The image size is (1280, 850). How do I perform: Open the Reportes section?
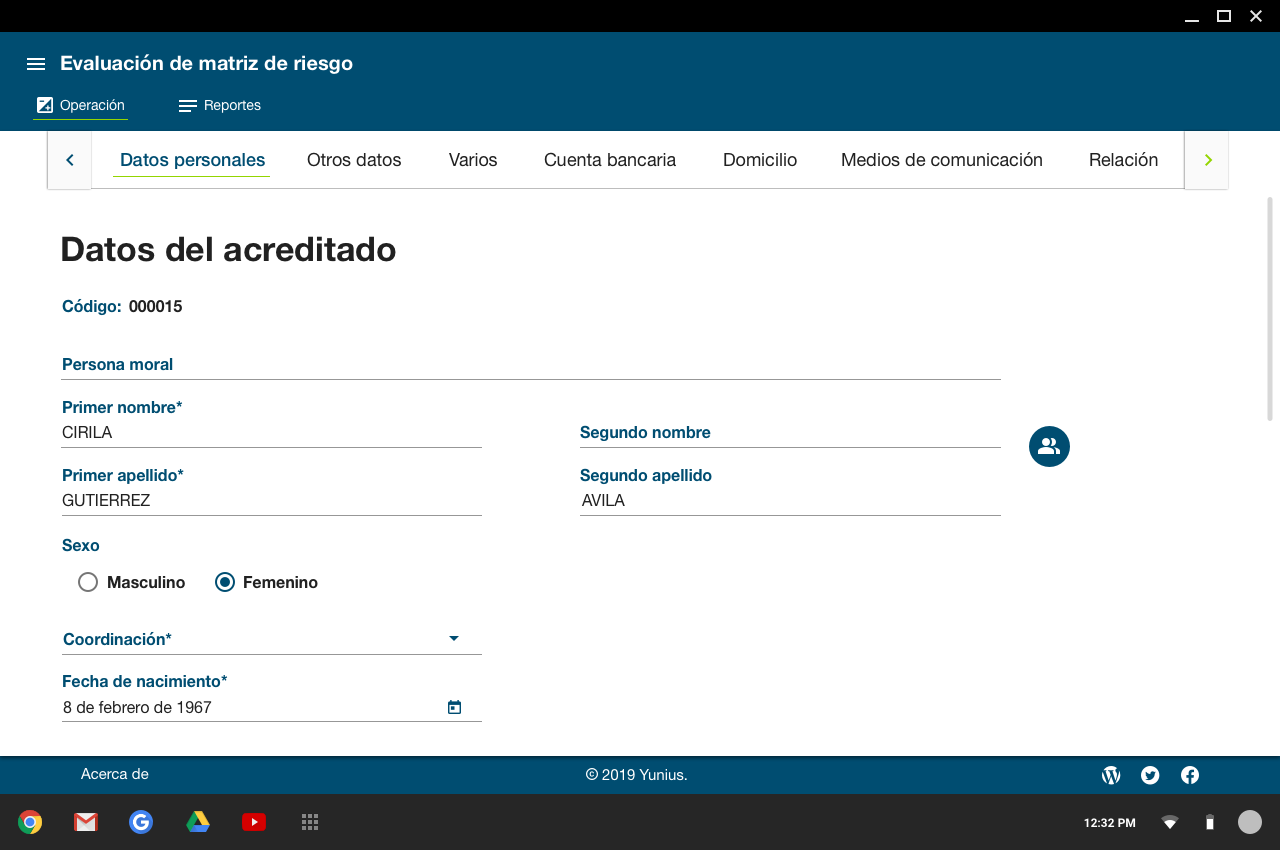[220, 105]
